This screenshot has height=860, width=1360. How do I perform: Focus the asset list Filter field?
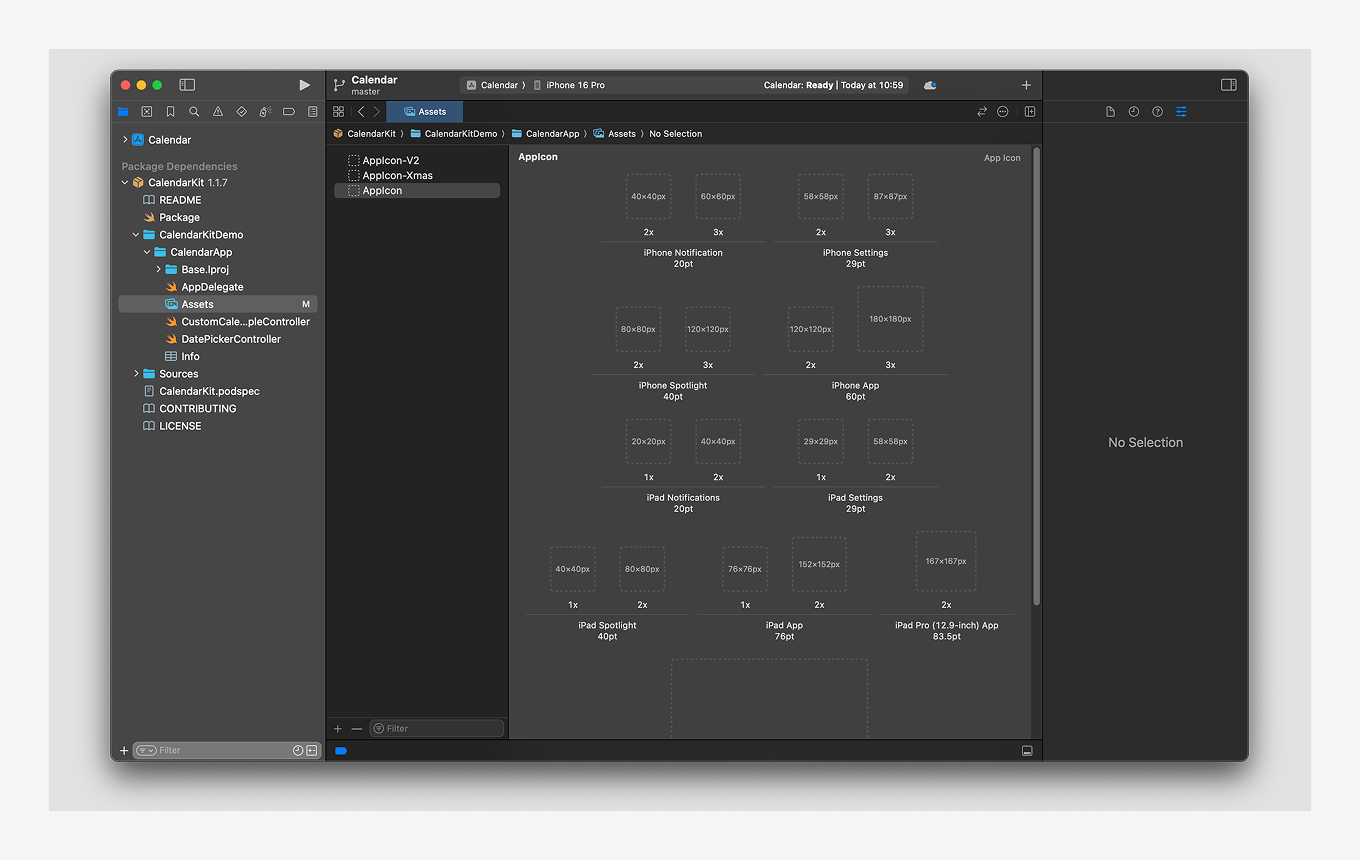tap(436, 729)
